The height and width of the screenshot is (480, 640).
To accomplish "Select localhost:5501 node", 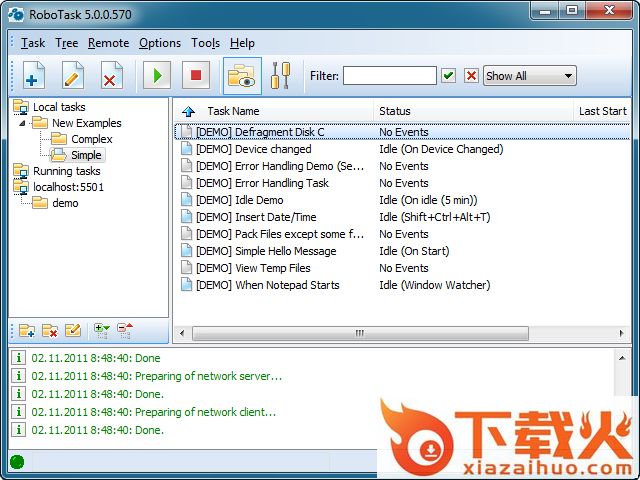I will (x=69, y=187).
